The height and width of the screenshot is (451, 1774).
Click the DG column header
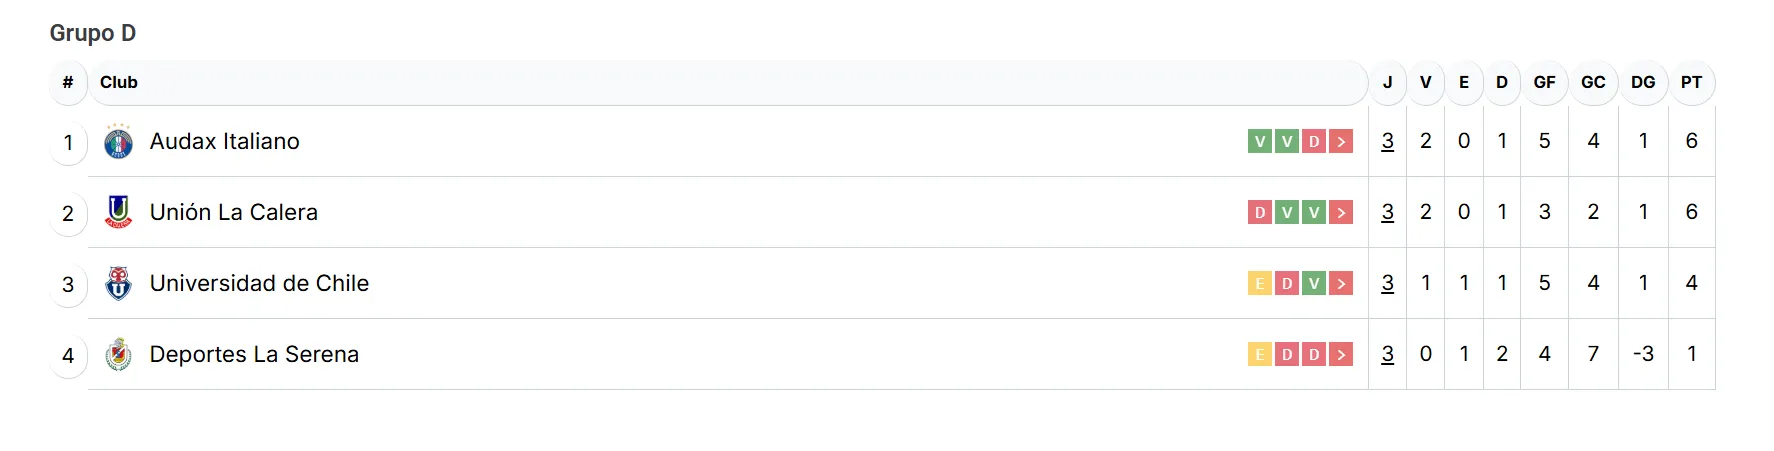point(1643,83)
